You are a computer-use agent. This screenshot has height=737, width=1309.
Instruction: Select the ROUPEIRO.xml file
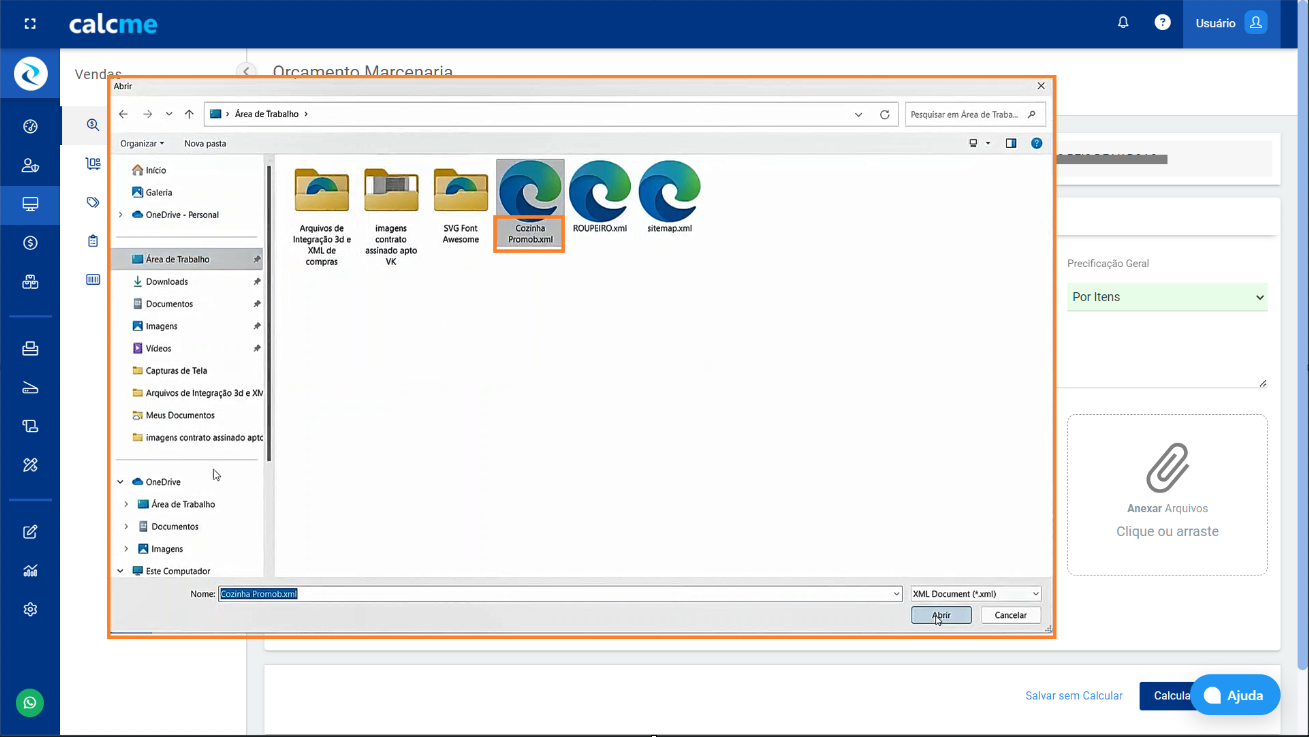tap(600, 197)
